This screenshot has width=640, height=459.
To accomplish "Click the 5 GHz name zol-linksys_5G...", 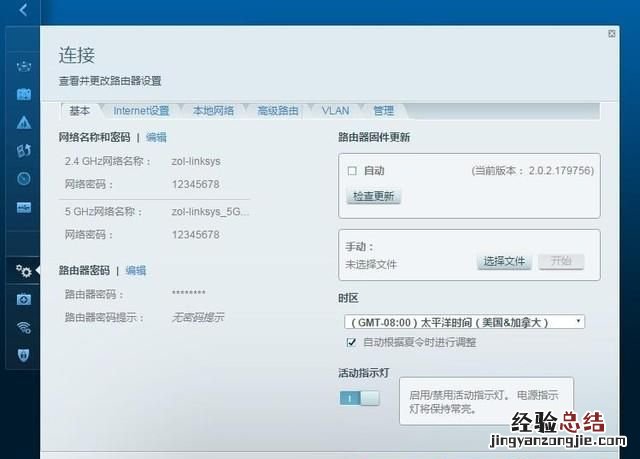I will point(210,212).
